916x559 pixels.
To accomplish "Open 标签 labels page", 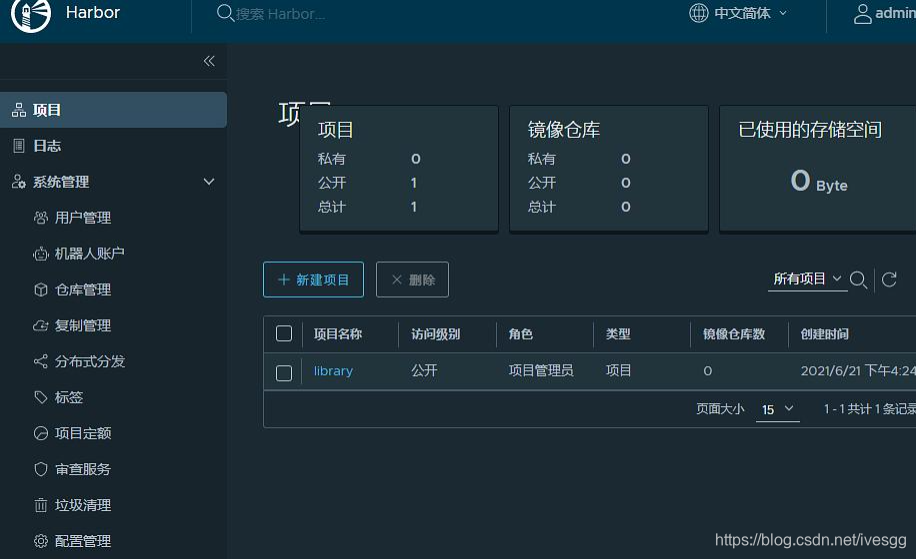I will pos(68,397).
